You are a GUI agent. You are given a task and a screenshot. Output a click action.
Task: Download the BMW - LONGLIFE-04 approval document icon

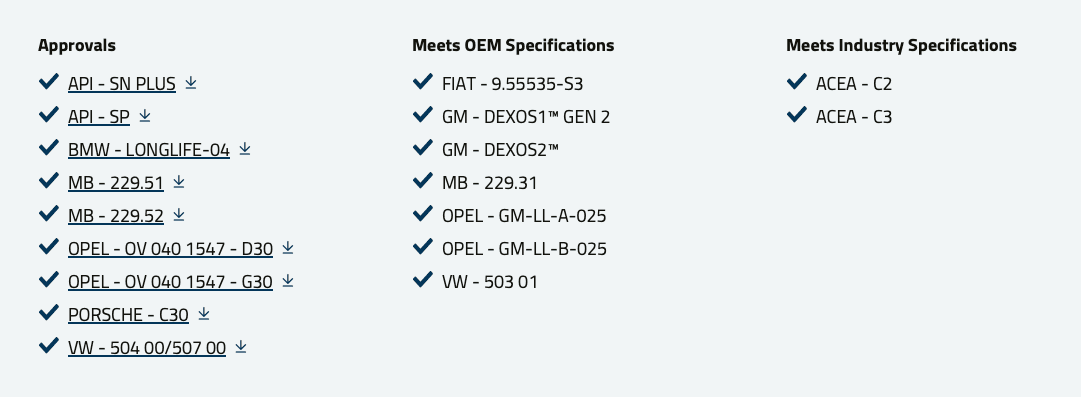coord(245,149)
